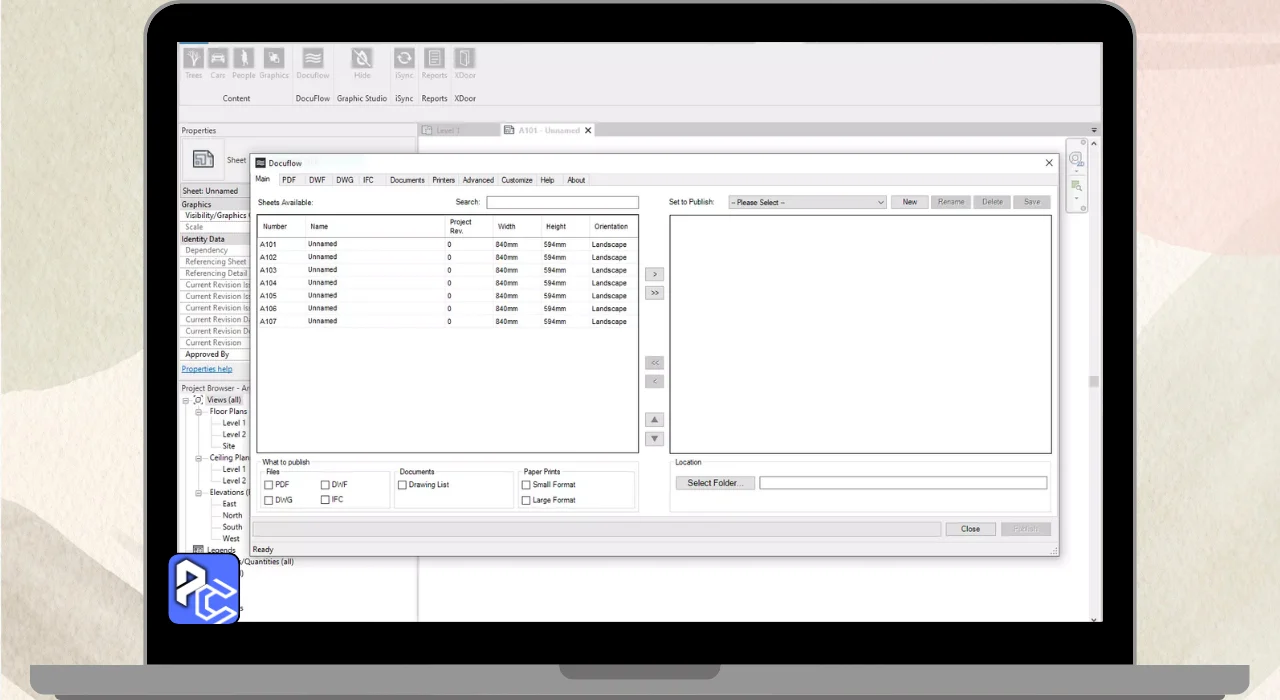Viewport: 1280px width, 700px height.
Task: Click the Location folder path field
Action: pyautogui.click(x=903, y=483)
